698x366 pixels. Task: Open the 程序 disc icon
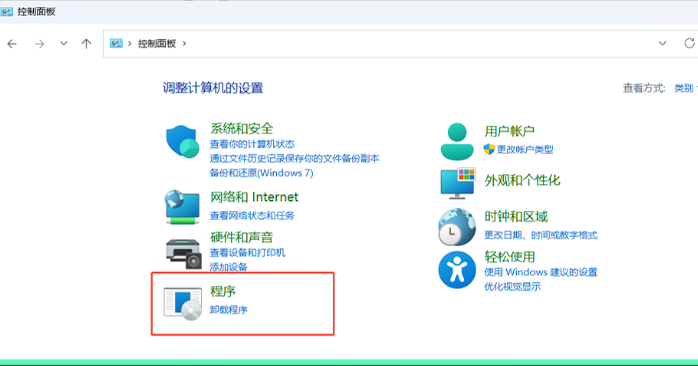[x=183, y=304]
